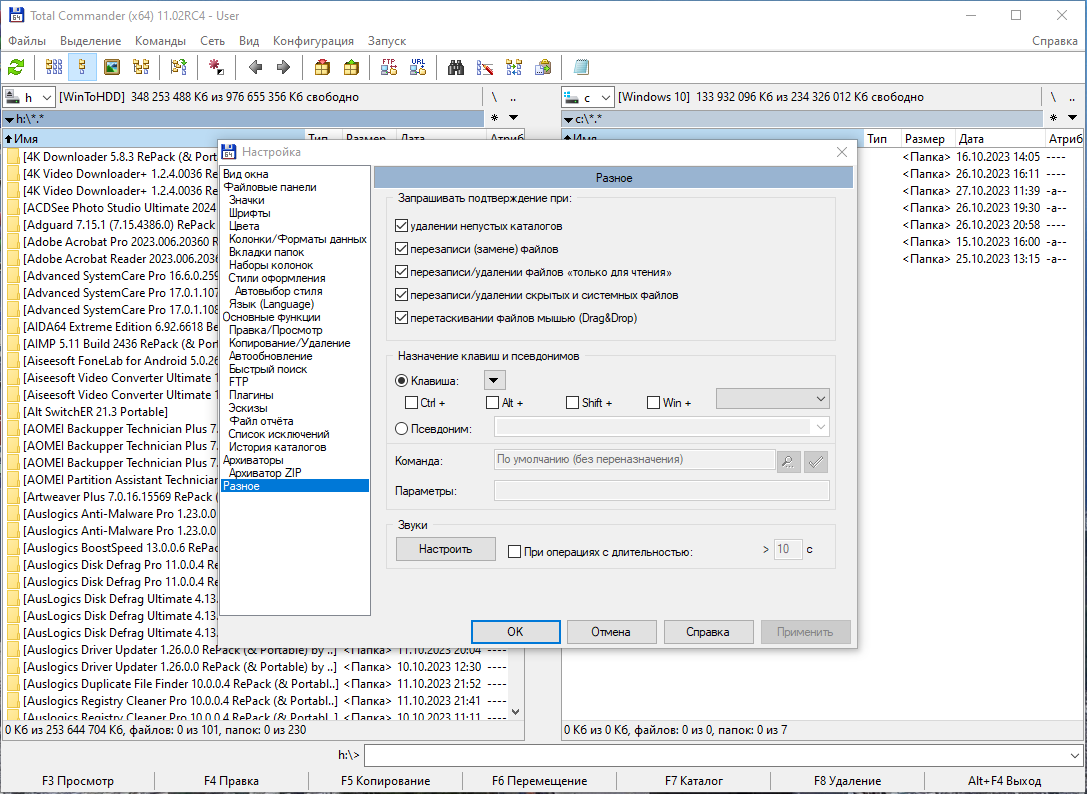The image size is (1087, 794).
Task: Toggle read-only files overwrite confirmation
Action: click(x=401, y=272)
